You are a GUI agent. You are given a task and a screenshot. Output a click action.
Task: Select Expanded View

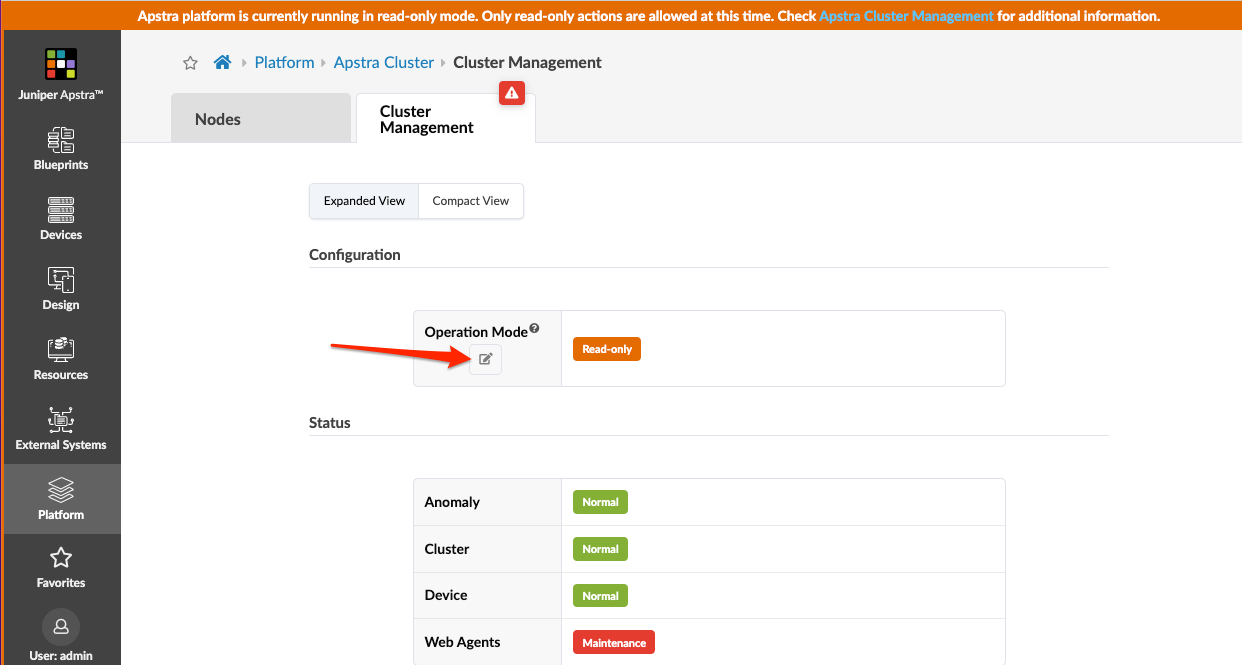pyautogui.click(x=364, y=201)
